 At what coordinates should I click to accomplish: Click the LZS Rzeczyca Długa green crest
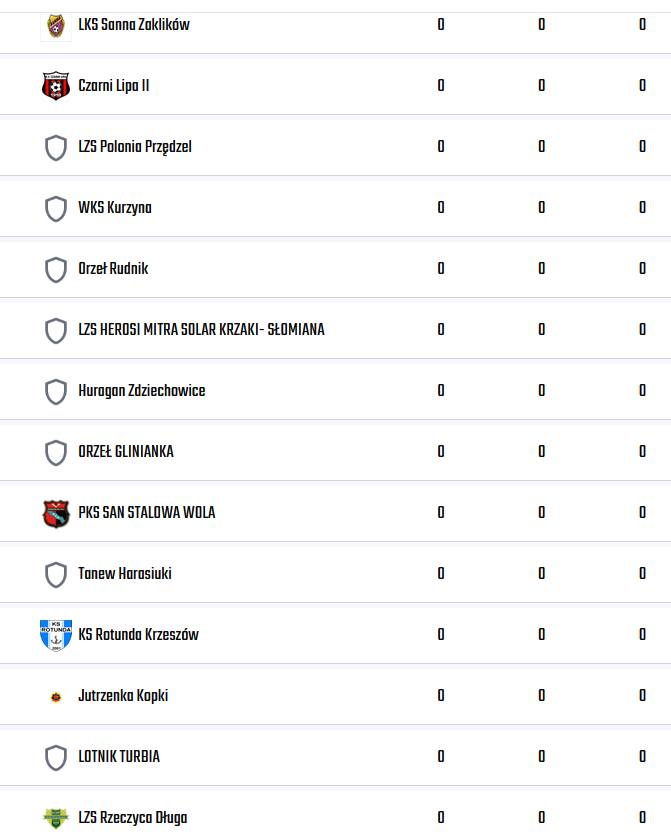[x=56, y=818]
